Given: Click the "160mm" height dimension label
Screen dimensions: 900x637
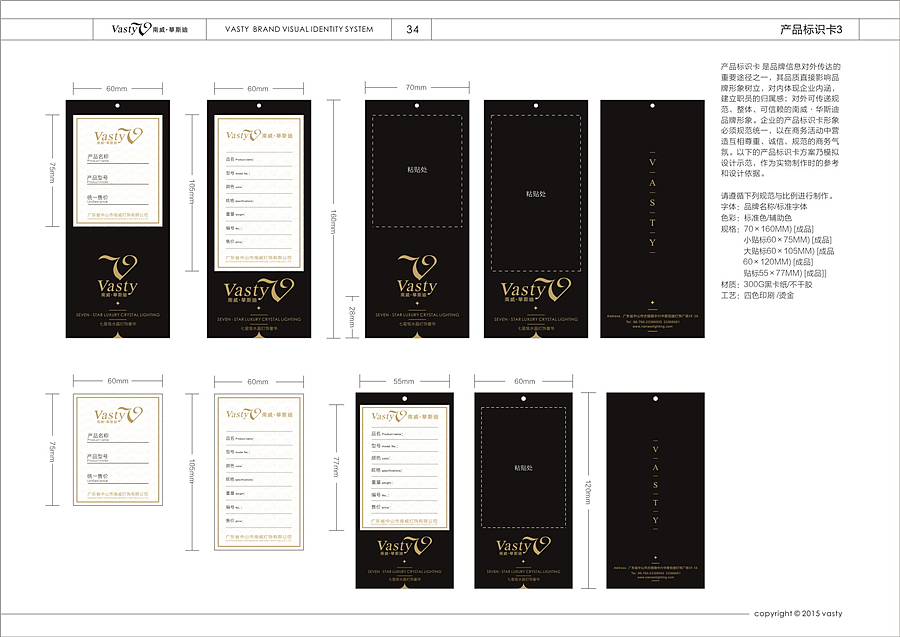Looking at the screenshot, I should (x=333, y=222).
